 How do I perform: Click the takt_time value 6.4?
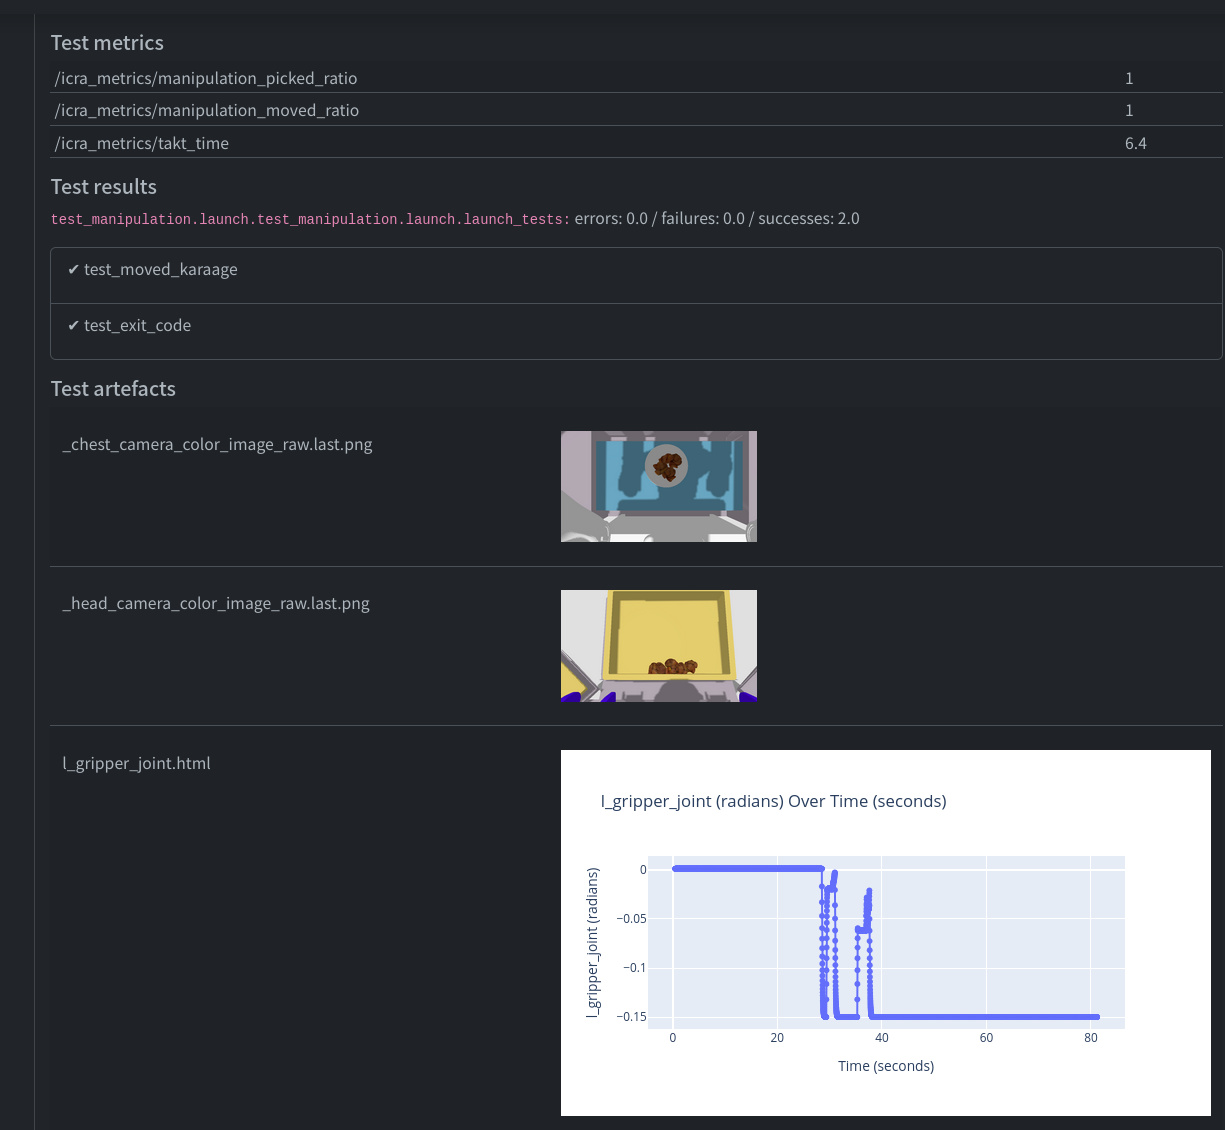[x=1135, y=144]
